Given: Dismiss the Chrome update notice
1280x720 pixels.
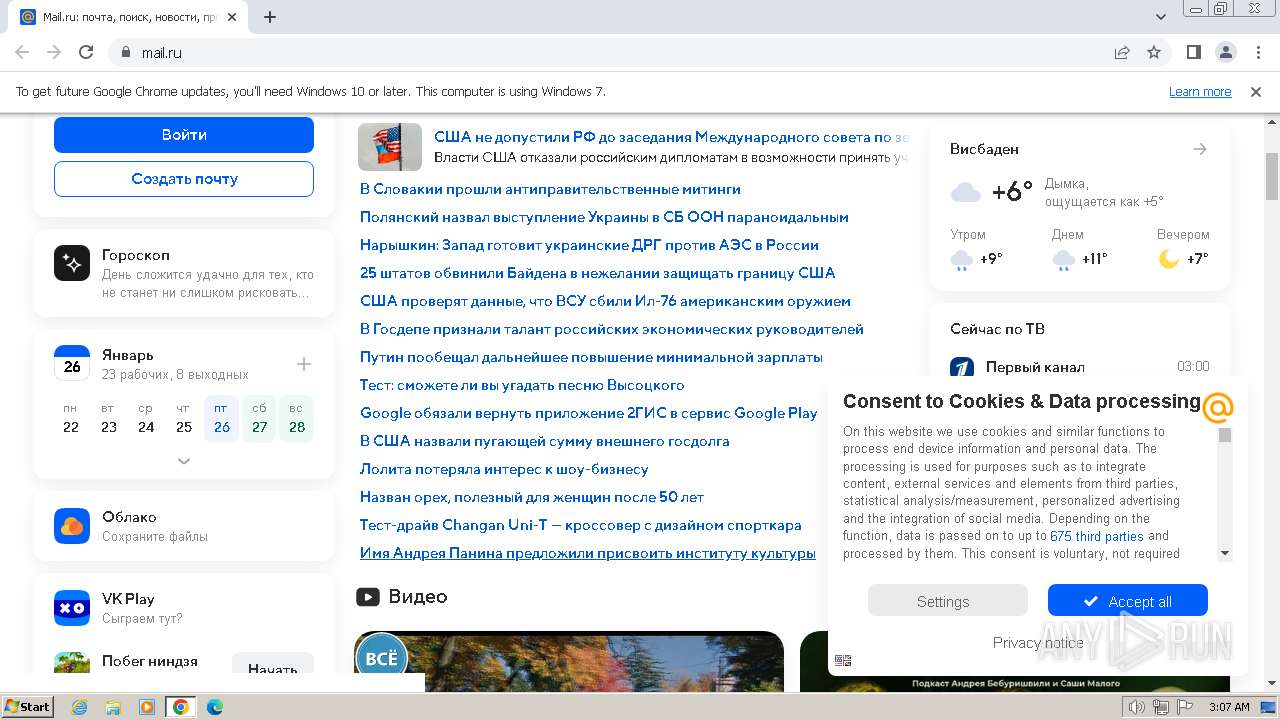Looking at the screenshot, I should coord(1256,92).
